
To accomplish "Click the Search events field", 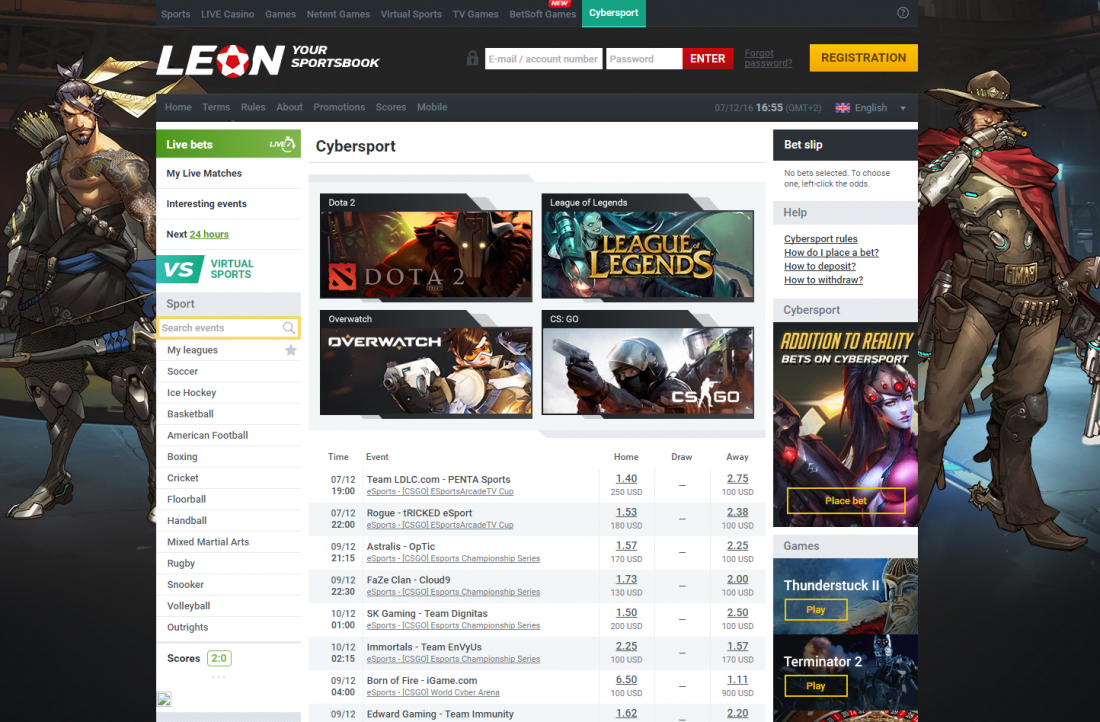I will coord(228,328).
